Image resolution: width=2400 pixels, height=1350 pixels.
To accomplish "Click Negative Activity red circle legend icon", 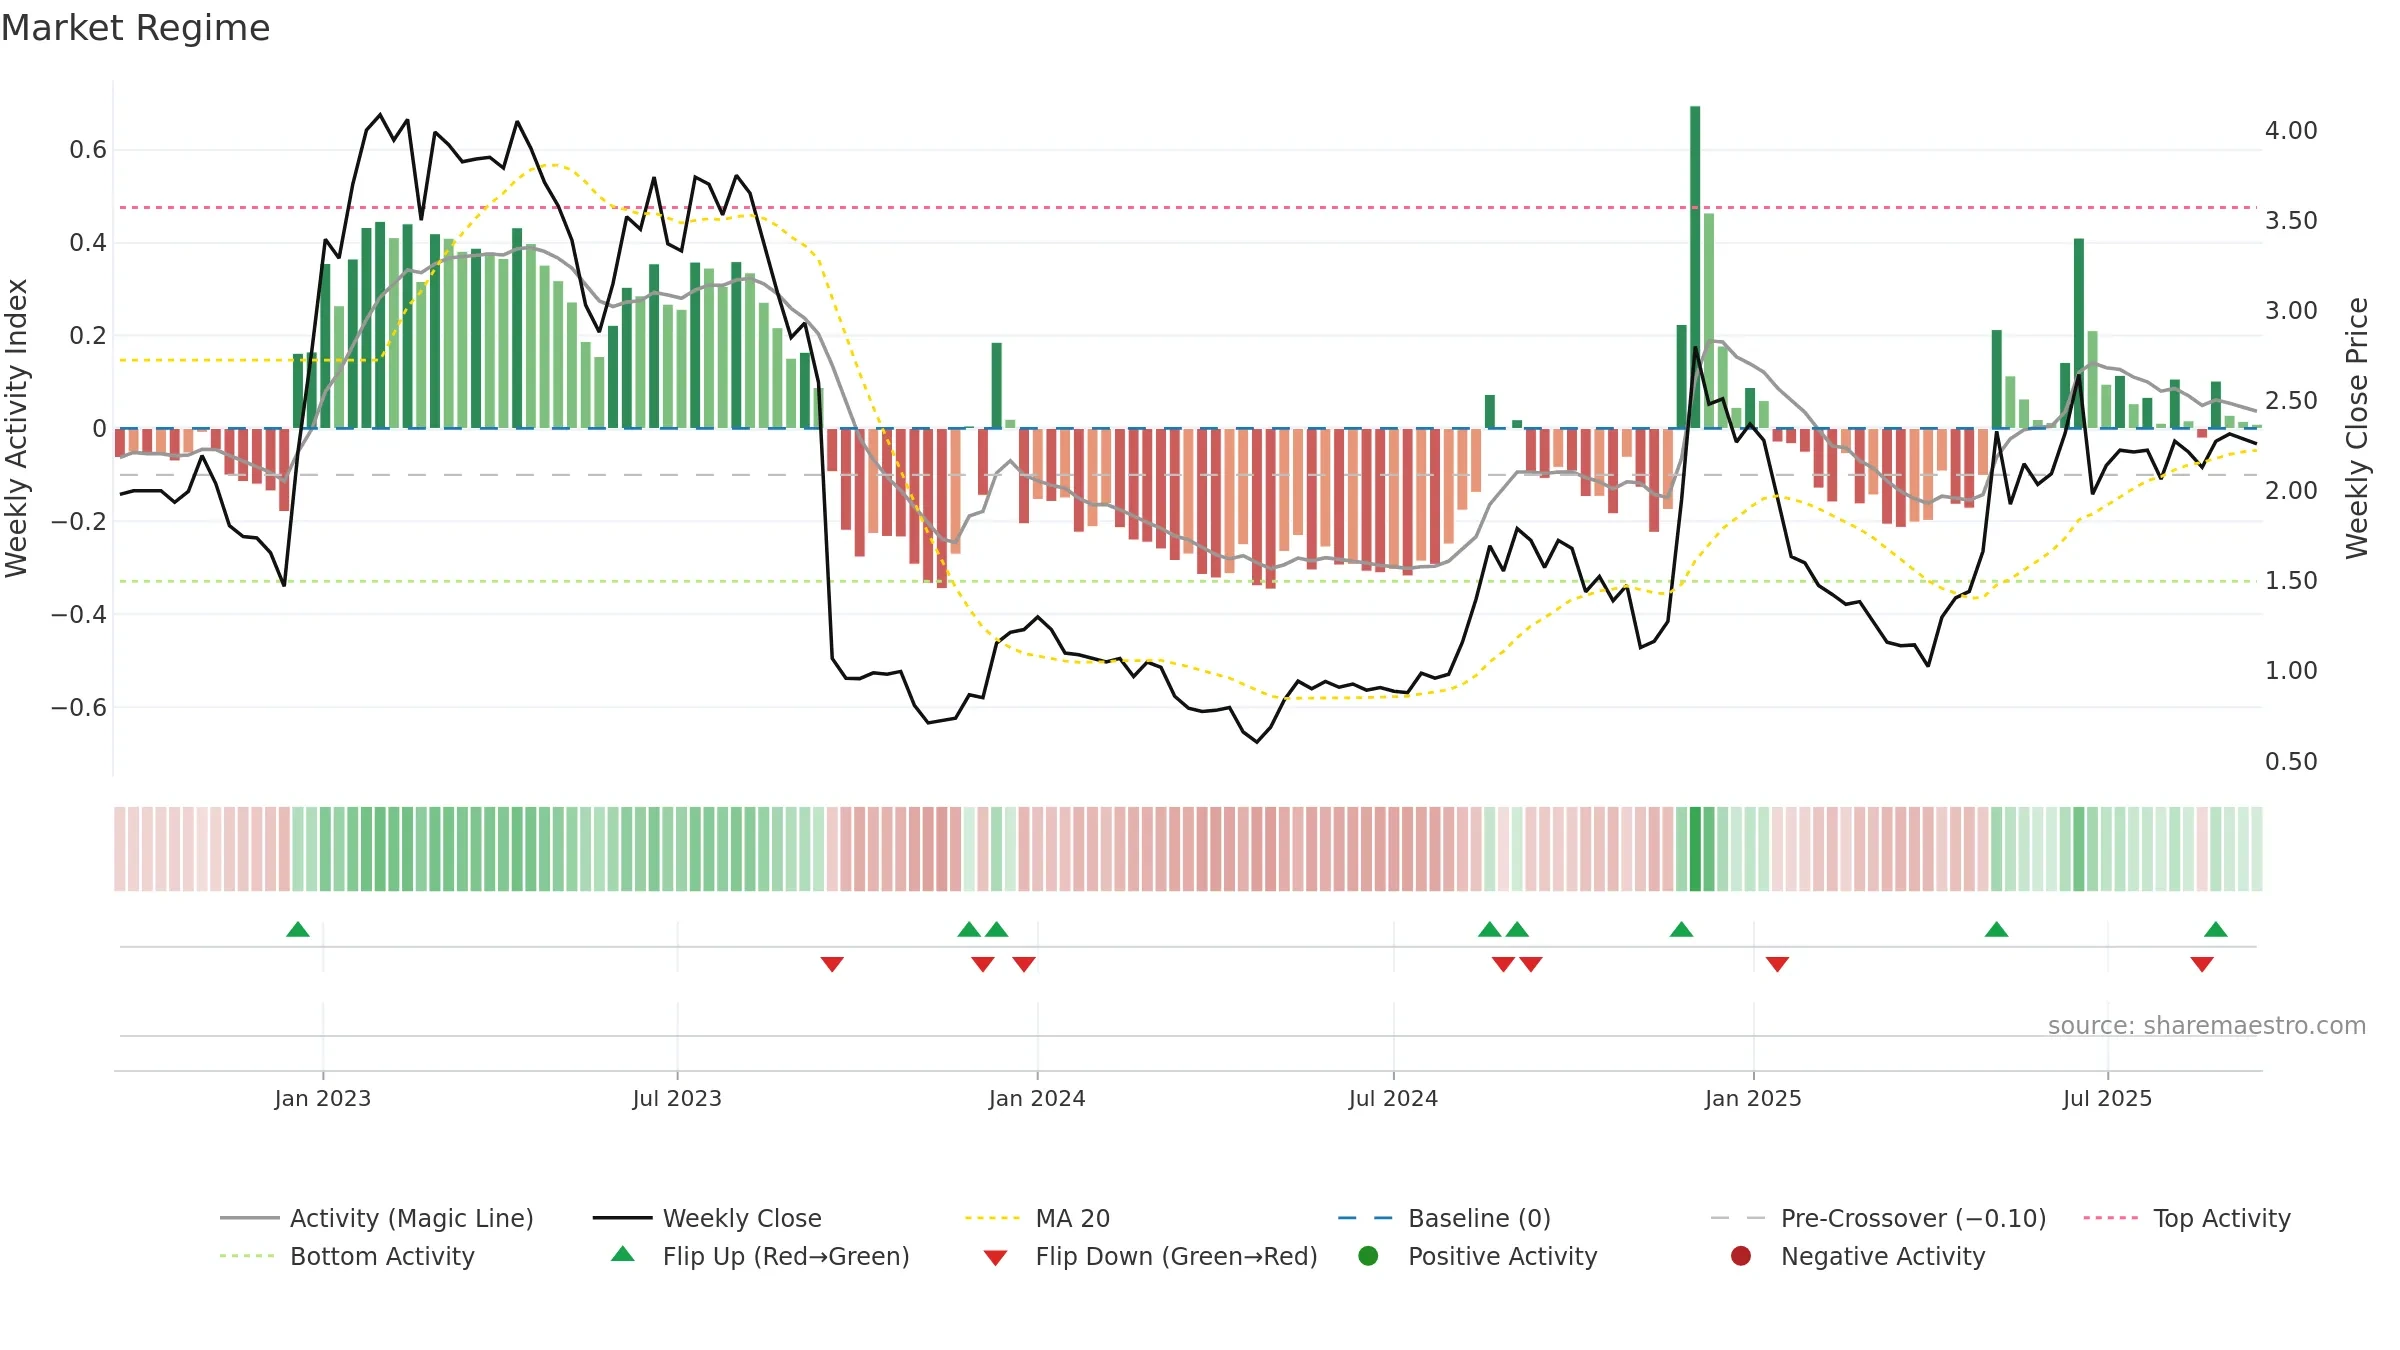I will (1741, 1256).
